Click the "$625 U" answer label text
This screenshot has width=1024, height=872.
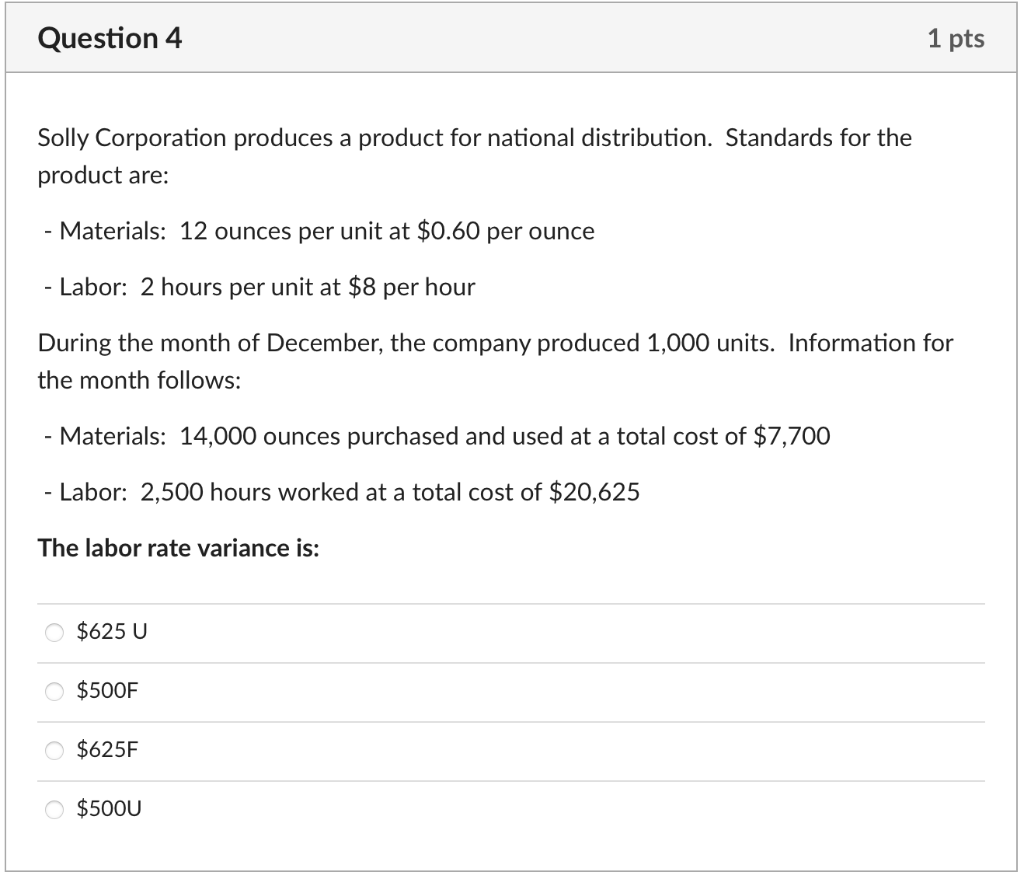(x=112, y=632)
